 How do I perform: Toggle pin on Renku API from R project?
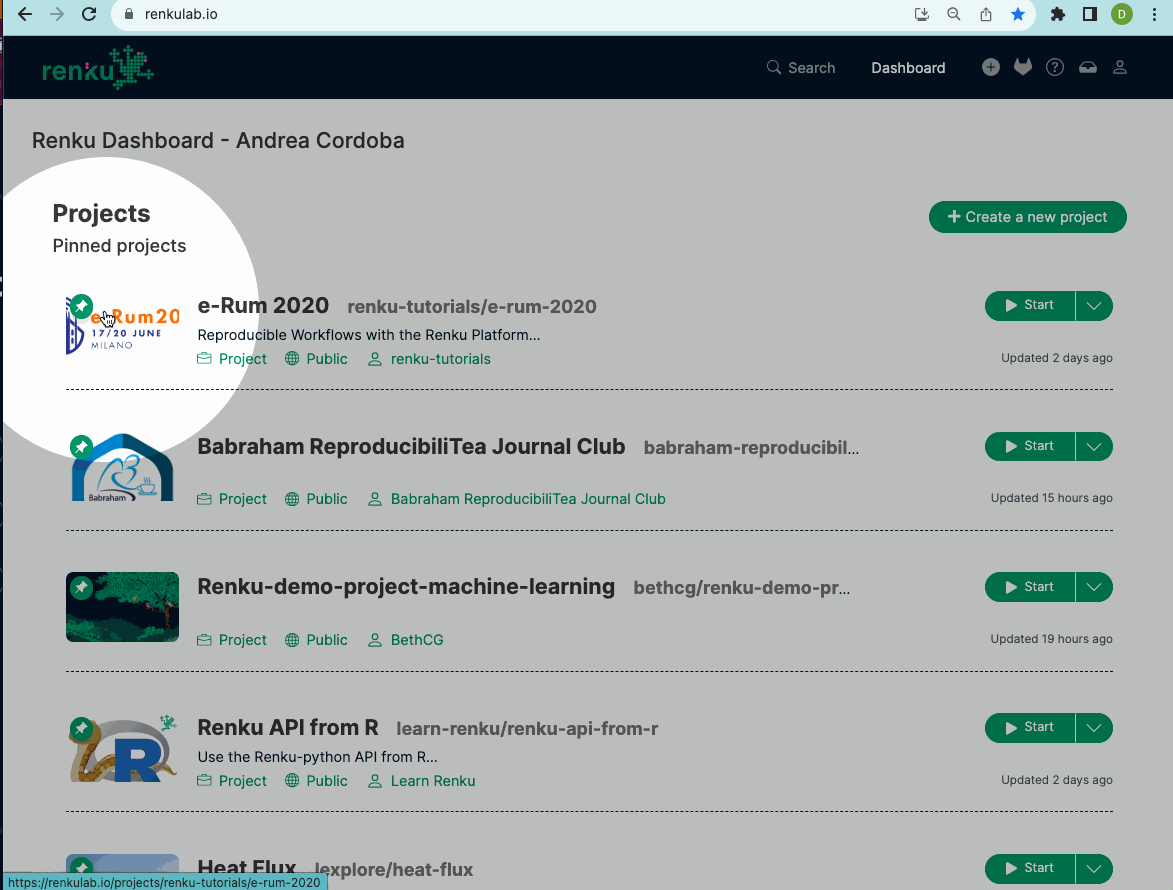81,728
